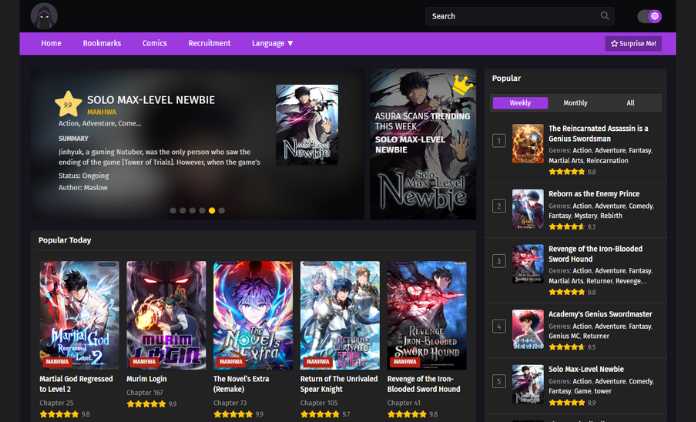Open Murim Login latest chapter link

pos(145,393)
